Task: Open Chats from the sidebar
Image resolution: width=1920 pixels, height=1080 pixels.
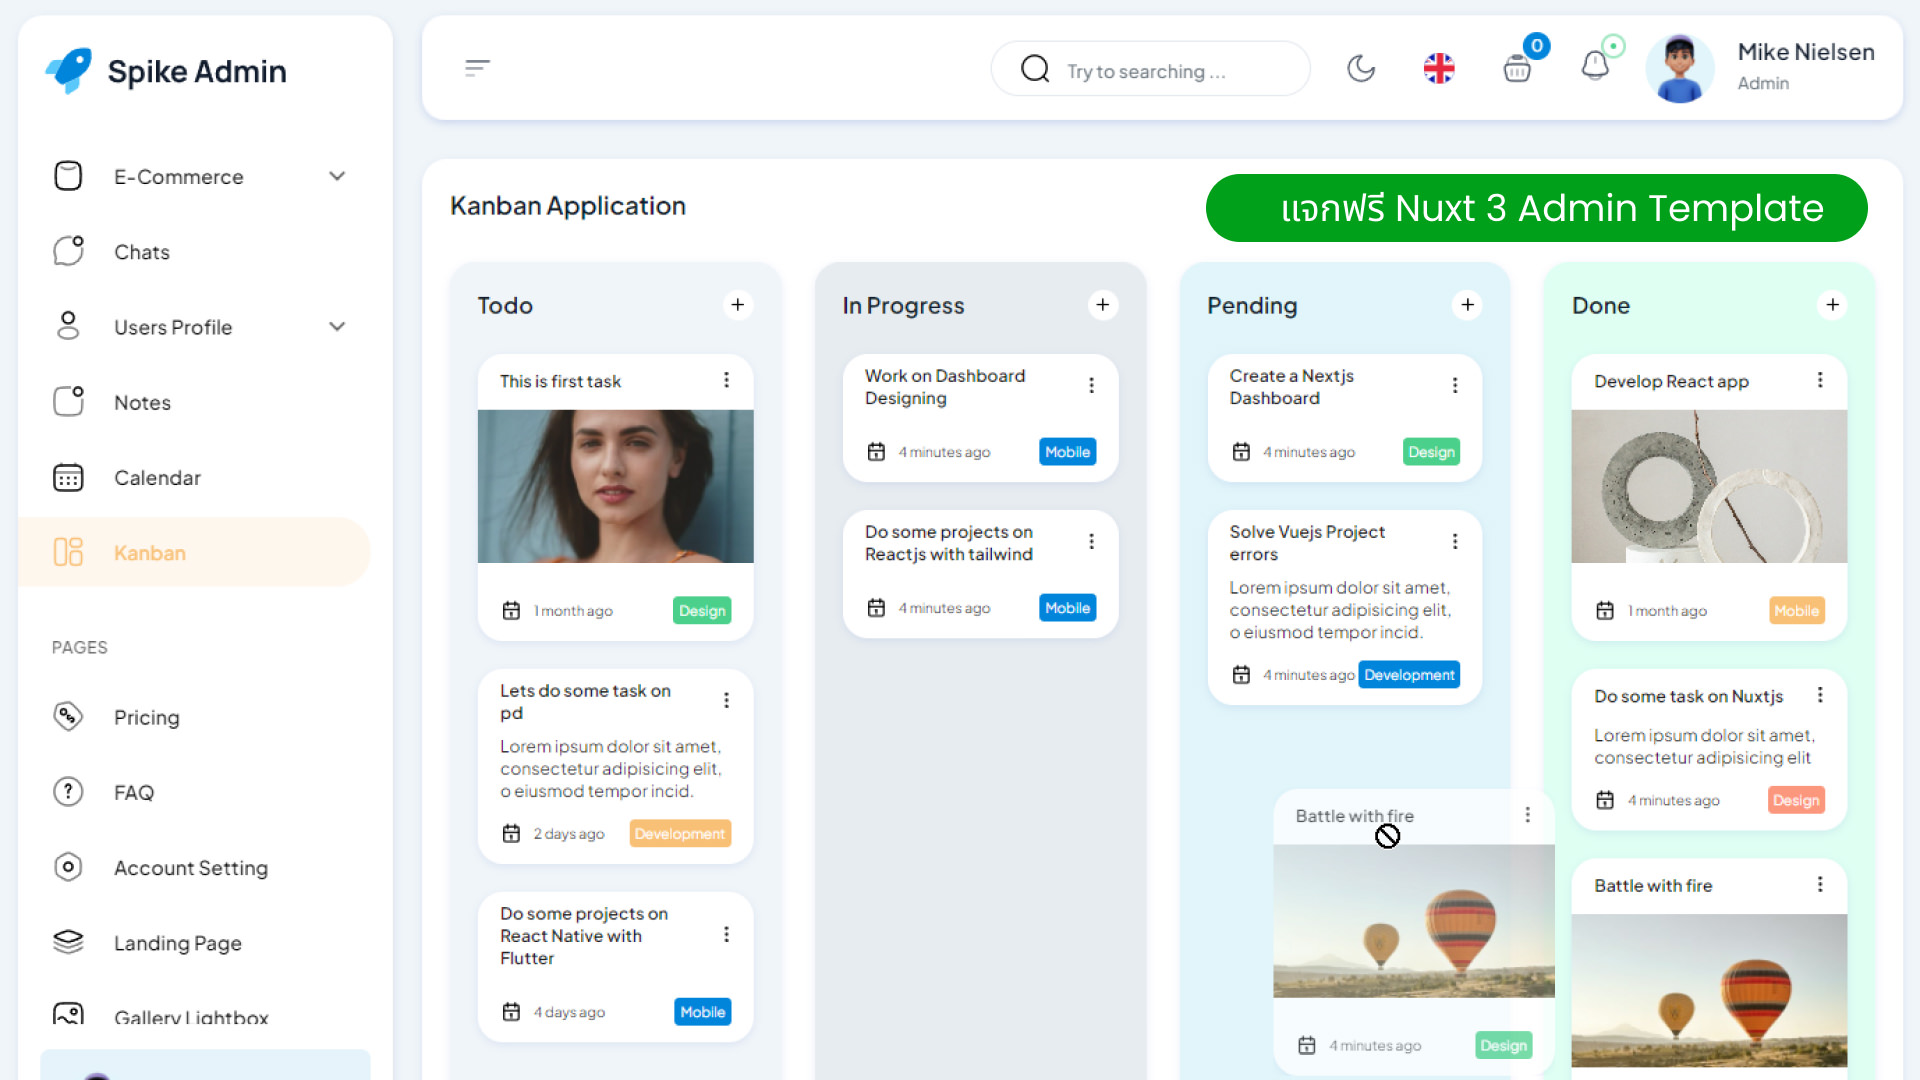Action: [195, 251]
